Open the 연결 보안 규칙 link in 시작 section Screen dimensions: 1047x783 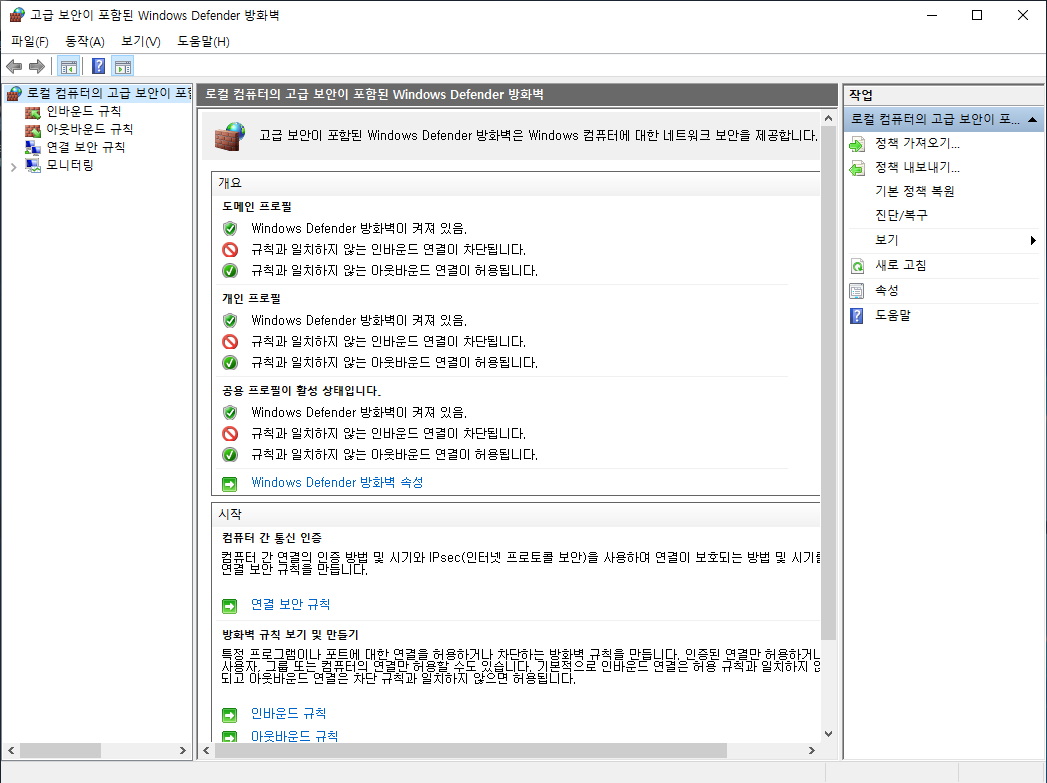pos(290,605)
